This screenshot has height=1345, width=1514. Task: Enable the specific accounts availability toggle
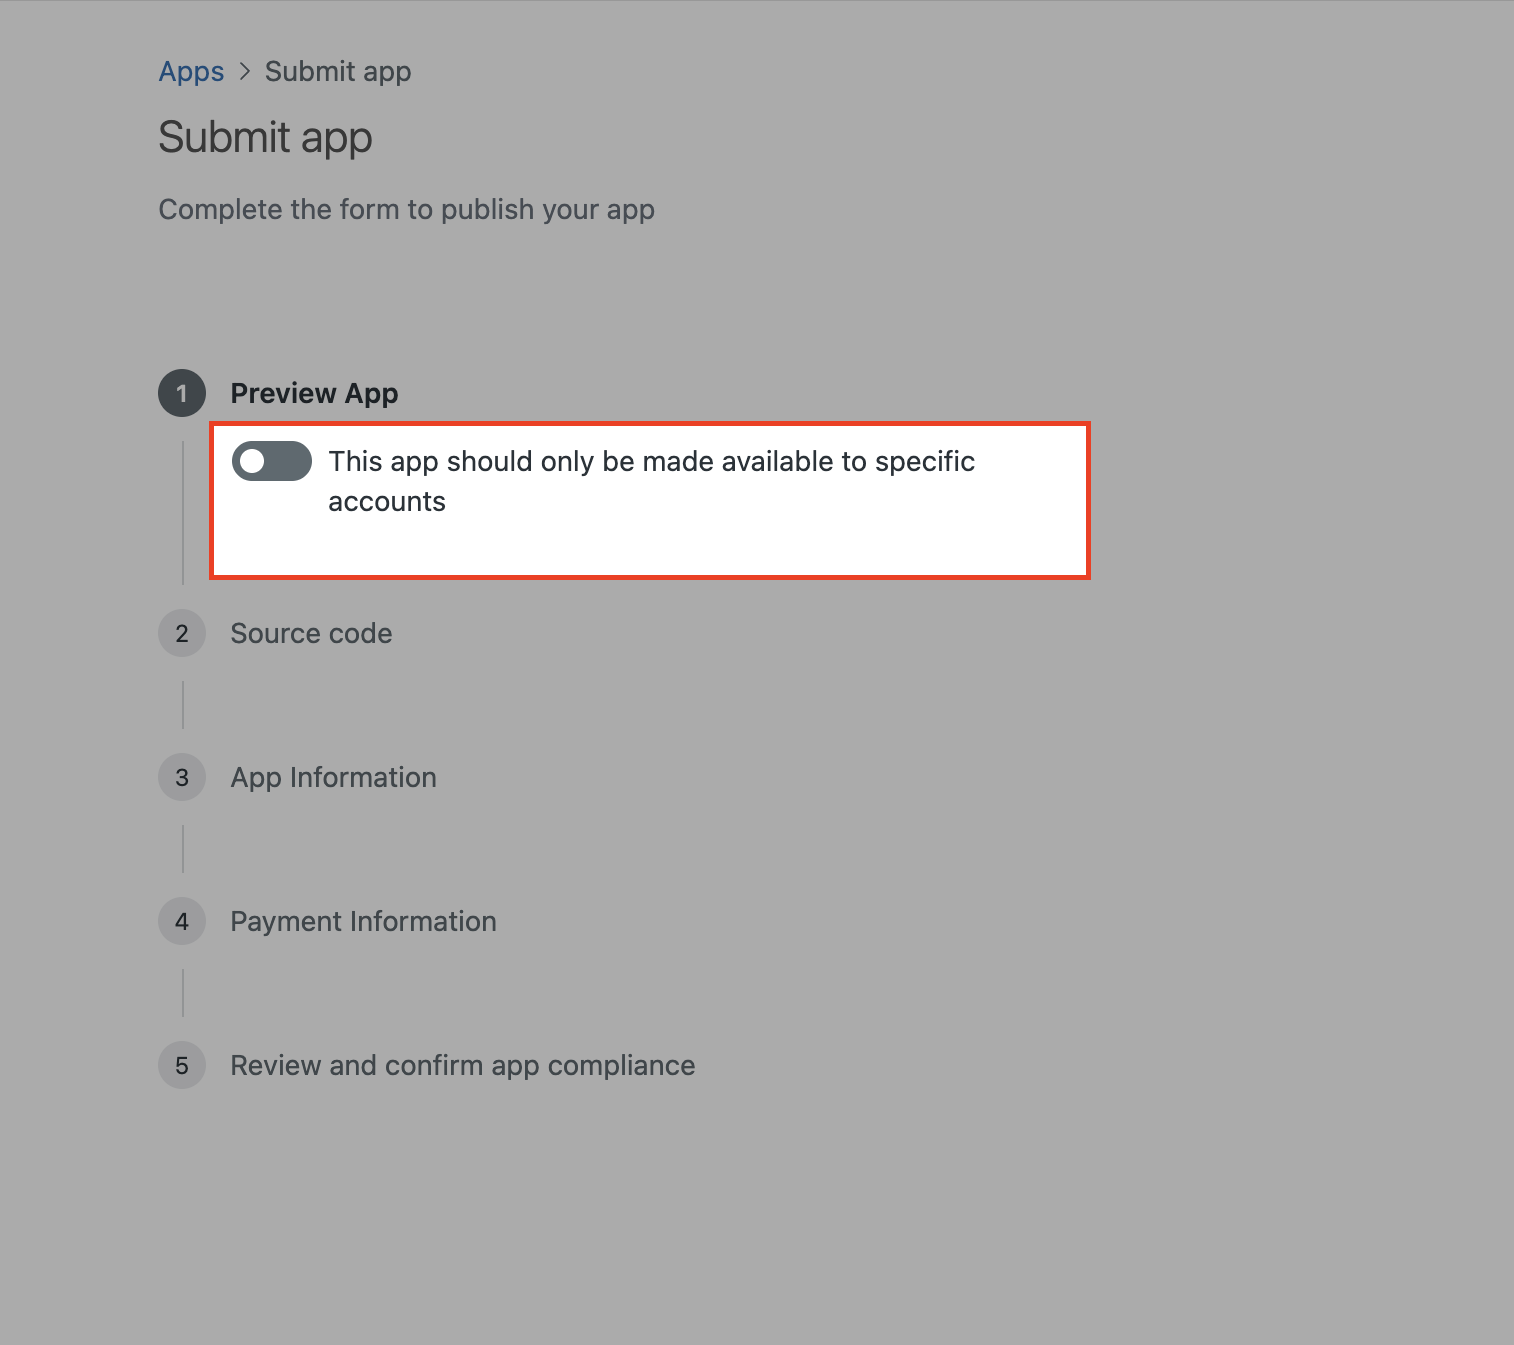(272, 461)
